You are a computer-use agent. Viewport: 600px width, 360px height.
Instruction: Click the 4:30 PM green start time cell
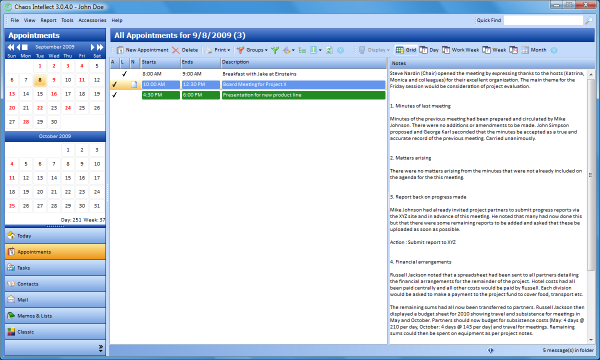click(161, 95)
